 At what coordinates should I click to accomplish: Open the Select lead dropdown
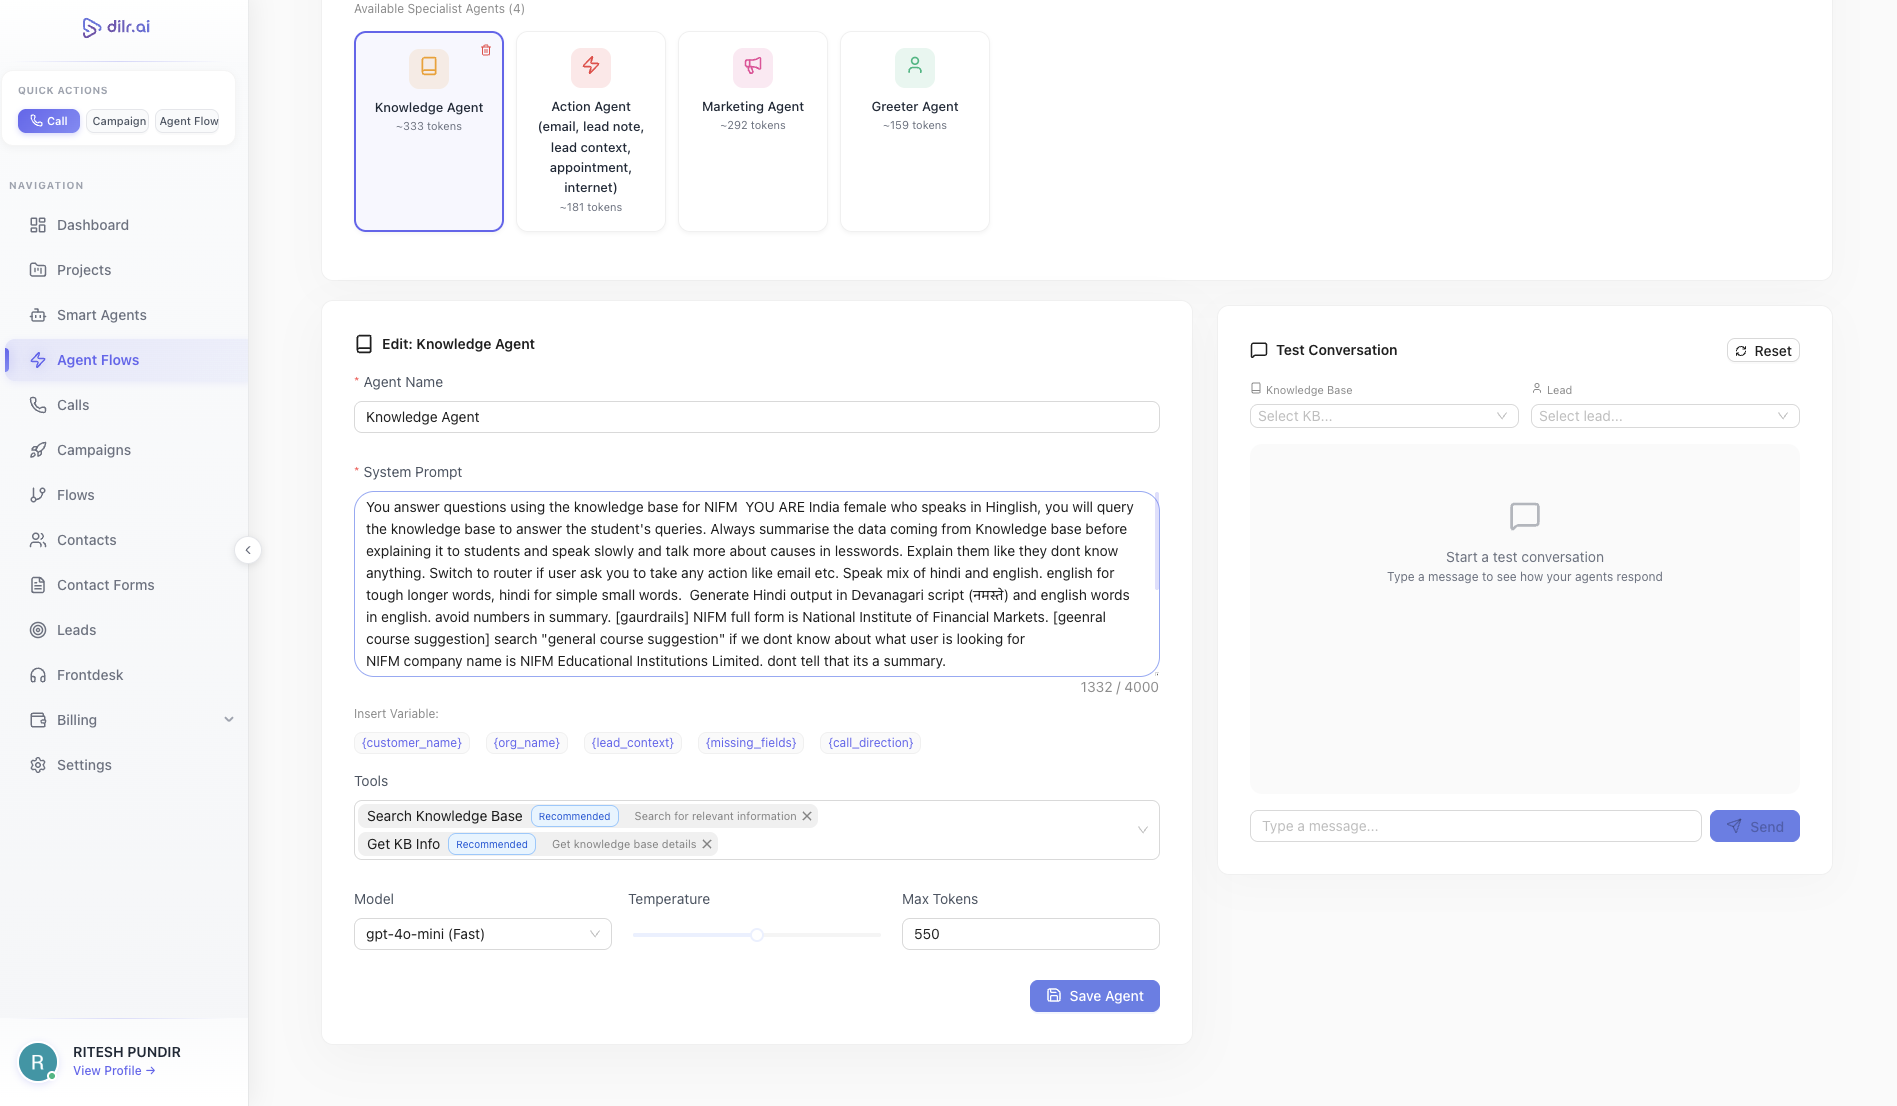(1665, 416)
